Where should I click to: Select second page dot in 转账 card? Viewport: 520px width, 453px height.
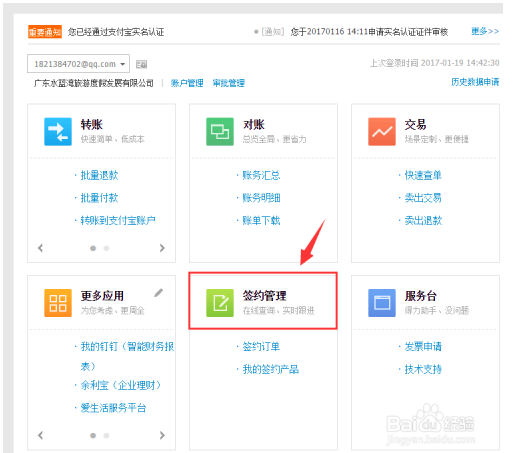(x=106, y=248)
